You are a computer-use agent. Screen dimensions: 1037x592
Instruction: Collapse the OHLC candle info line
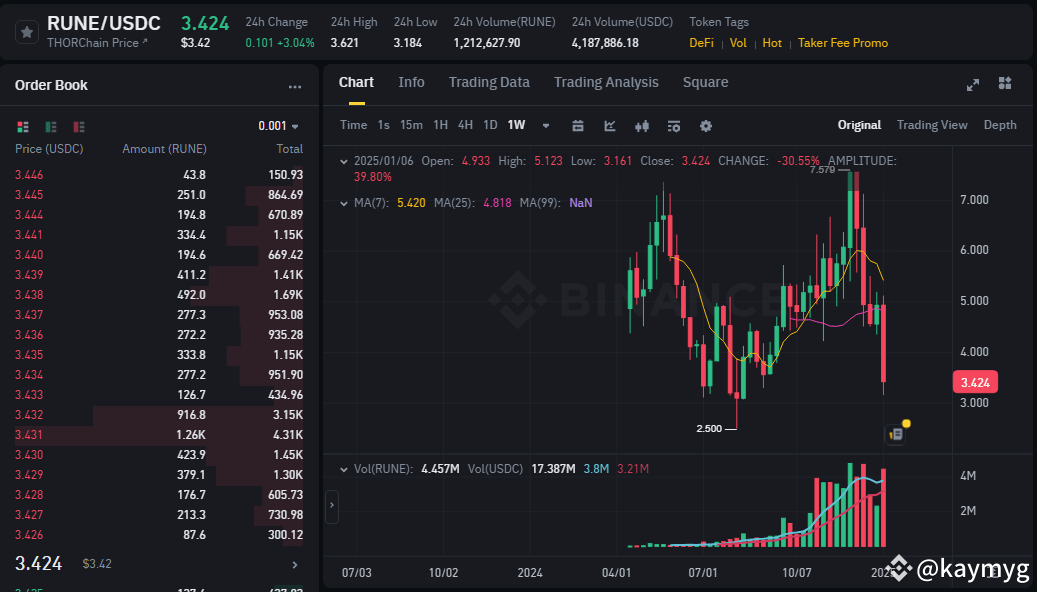click(343, 161)
